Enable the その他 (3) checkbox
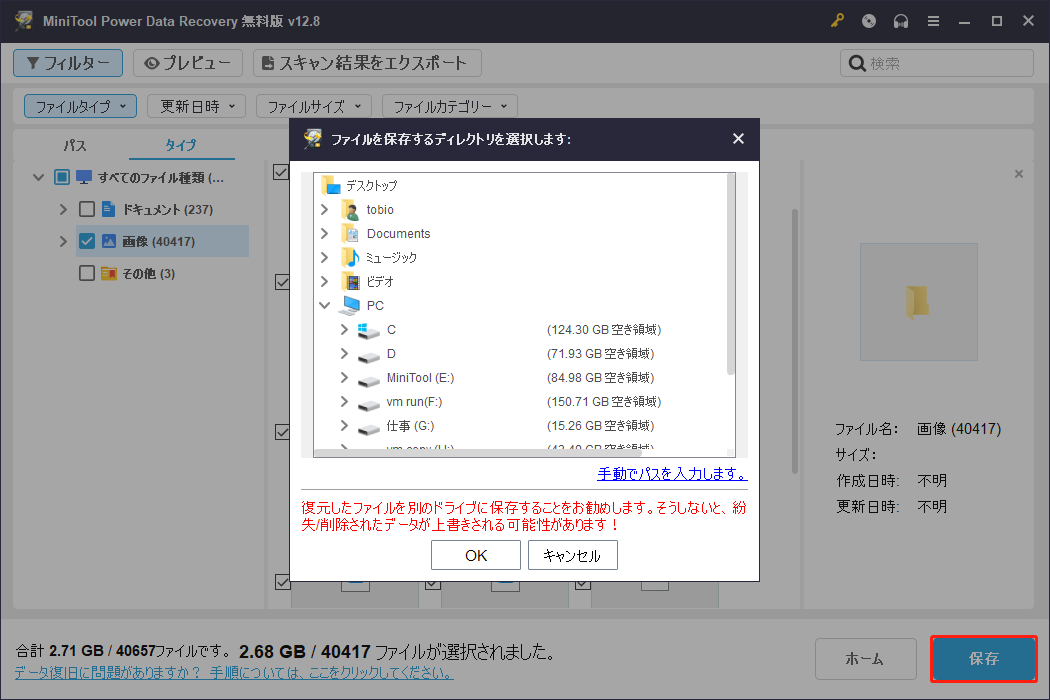This screenshot has height=700, width=1050. (x=86, y=272)
